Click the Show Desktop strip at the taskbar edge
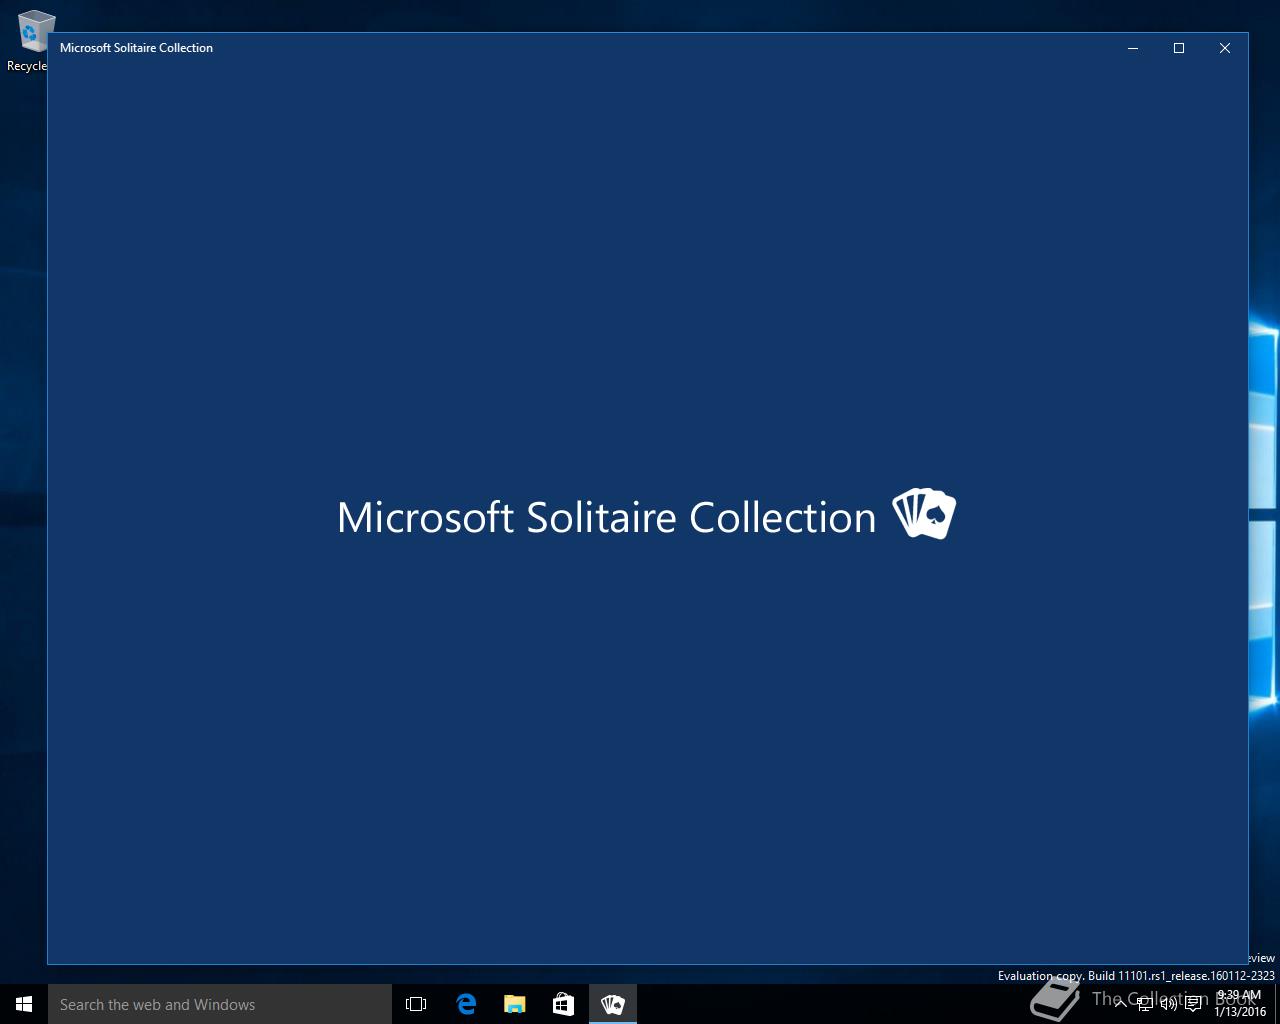Screen dimensions: 1280x1024 click(1277, 1004)
